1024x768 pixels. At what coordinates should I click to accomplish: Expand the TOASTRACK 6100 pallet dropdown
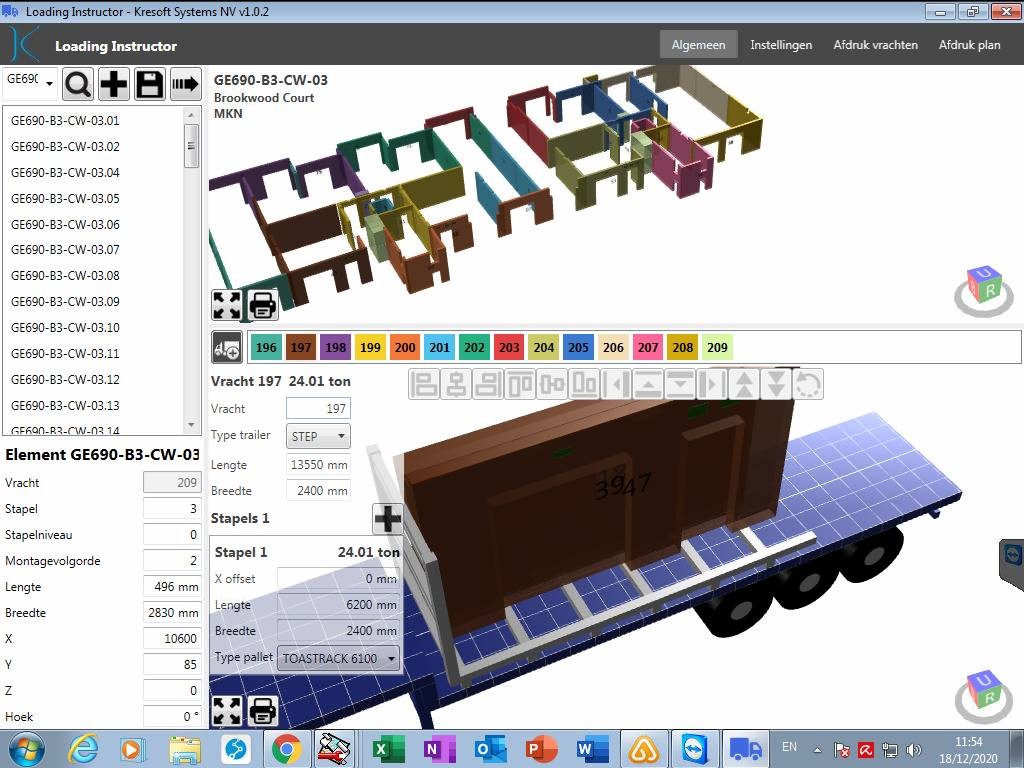(339, 658)
